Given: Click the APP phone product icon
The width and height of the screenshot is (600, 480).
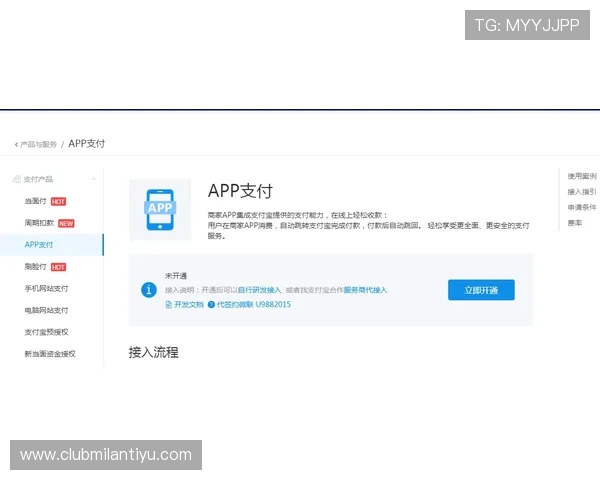Looking at the screenshot, I should [x=160, y=209].
